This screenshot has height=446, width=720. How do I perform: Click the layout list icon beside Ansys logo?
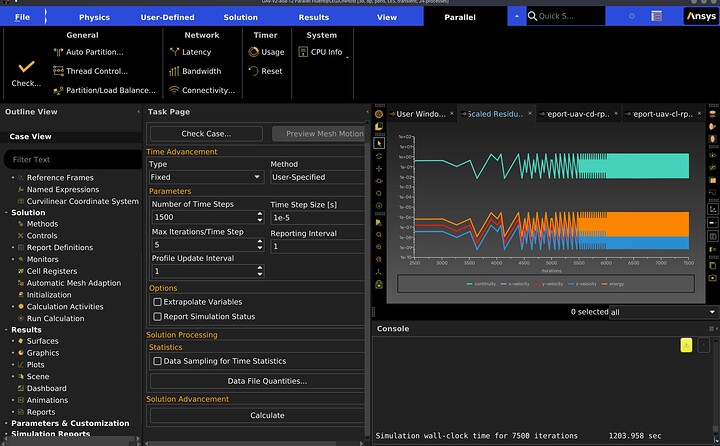point(657,16)
